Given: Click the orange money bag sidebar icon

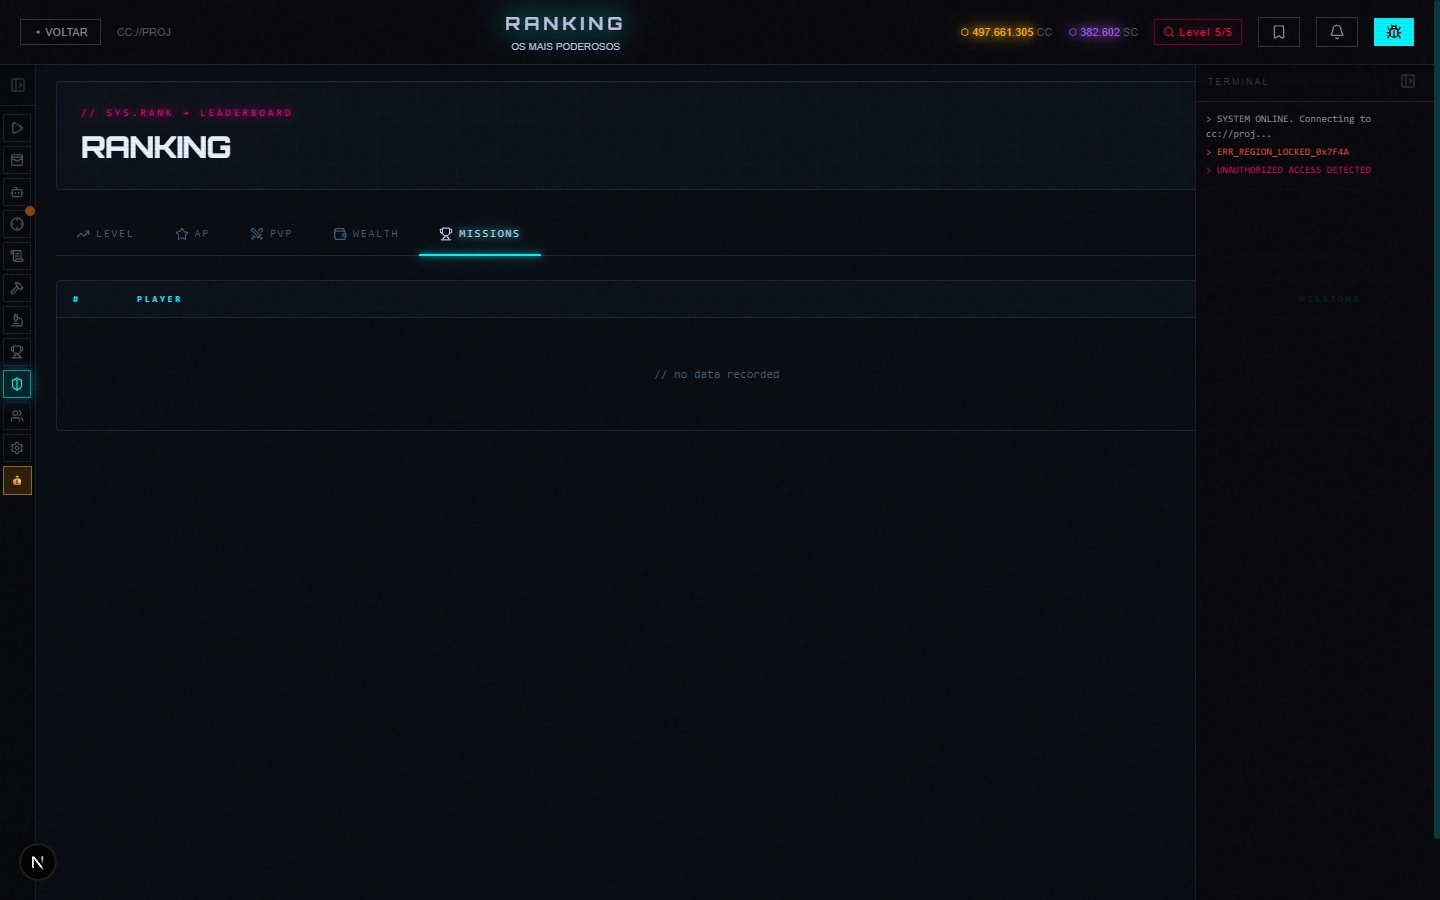Looking at the screenshot, I should [17, 480].
